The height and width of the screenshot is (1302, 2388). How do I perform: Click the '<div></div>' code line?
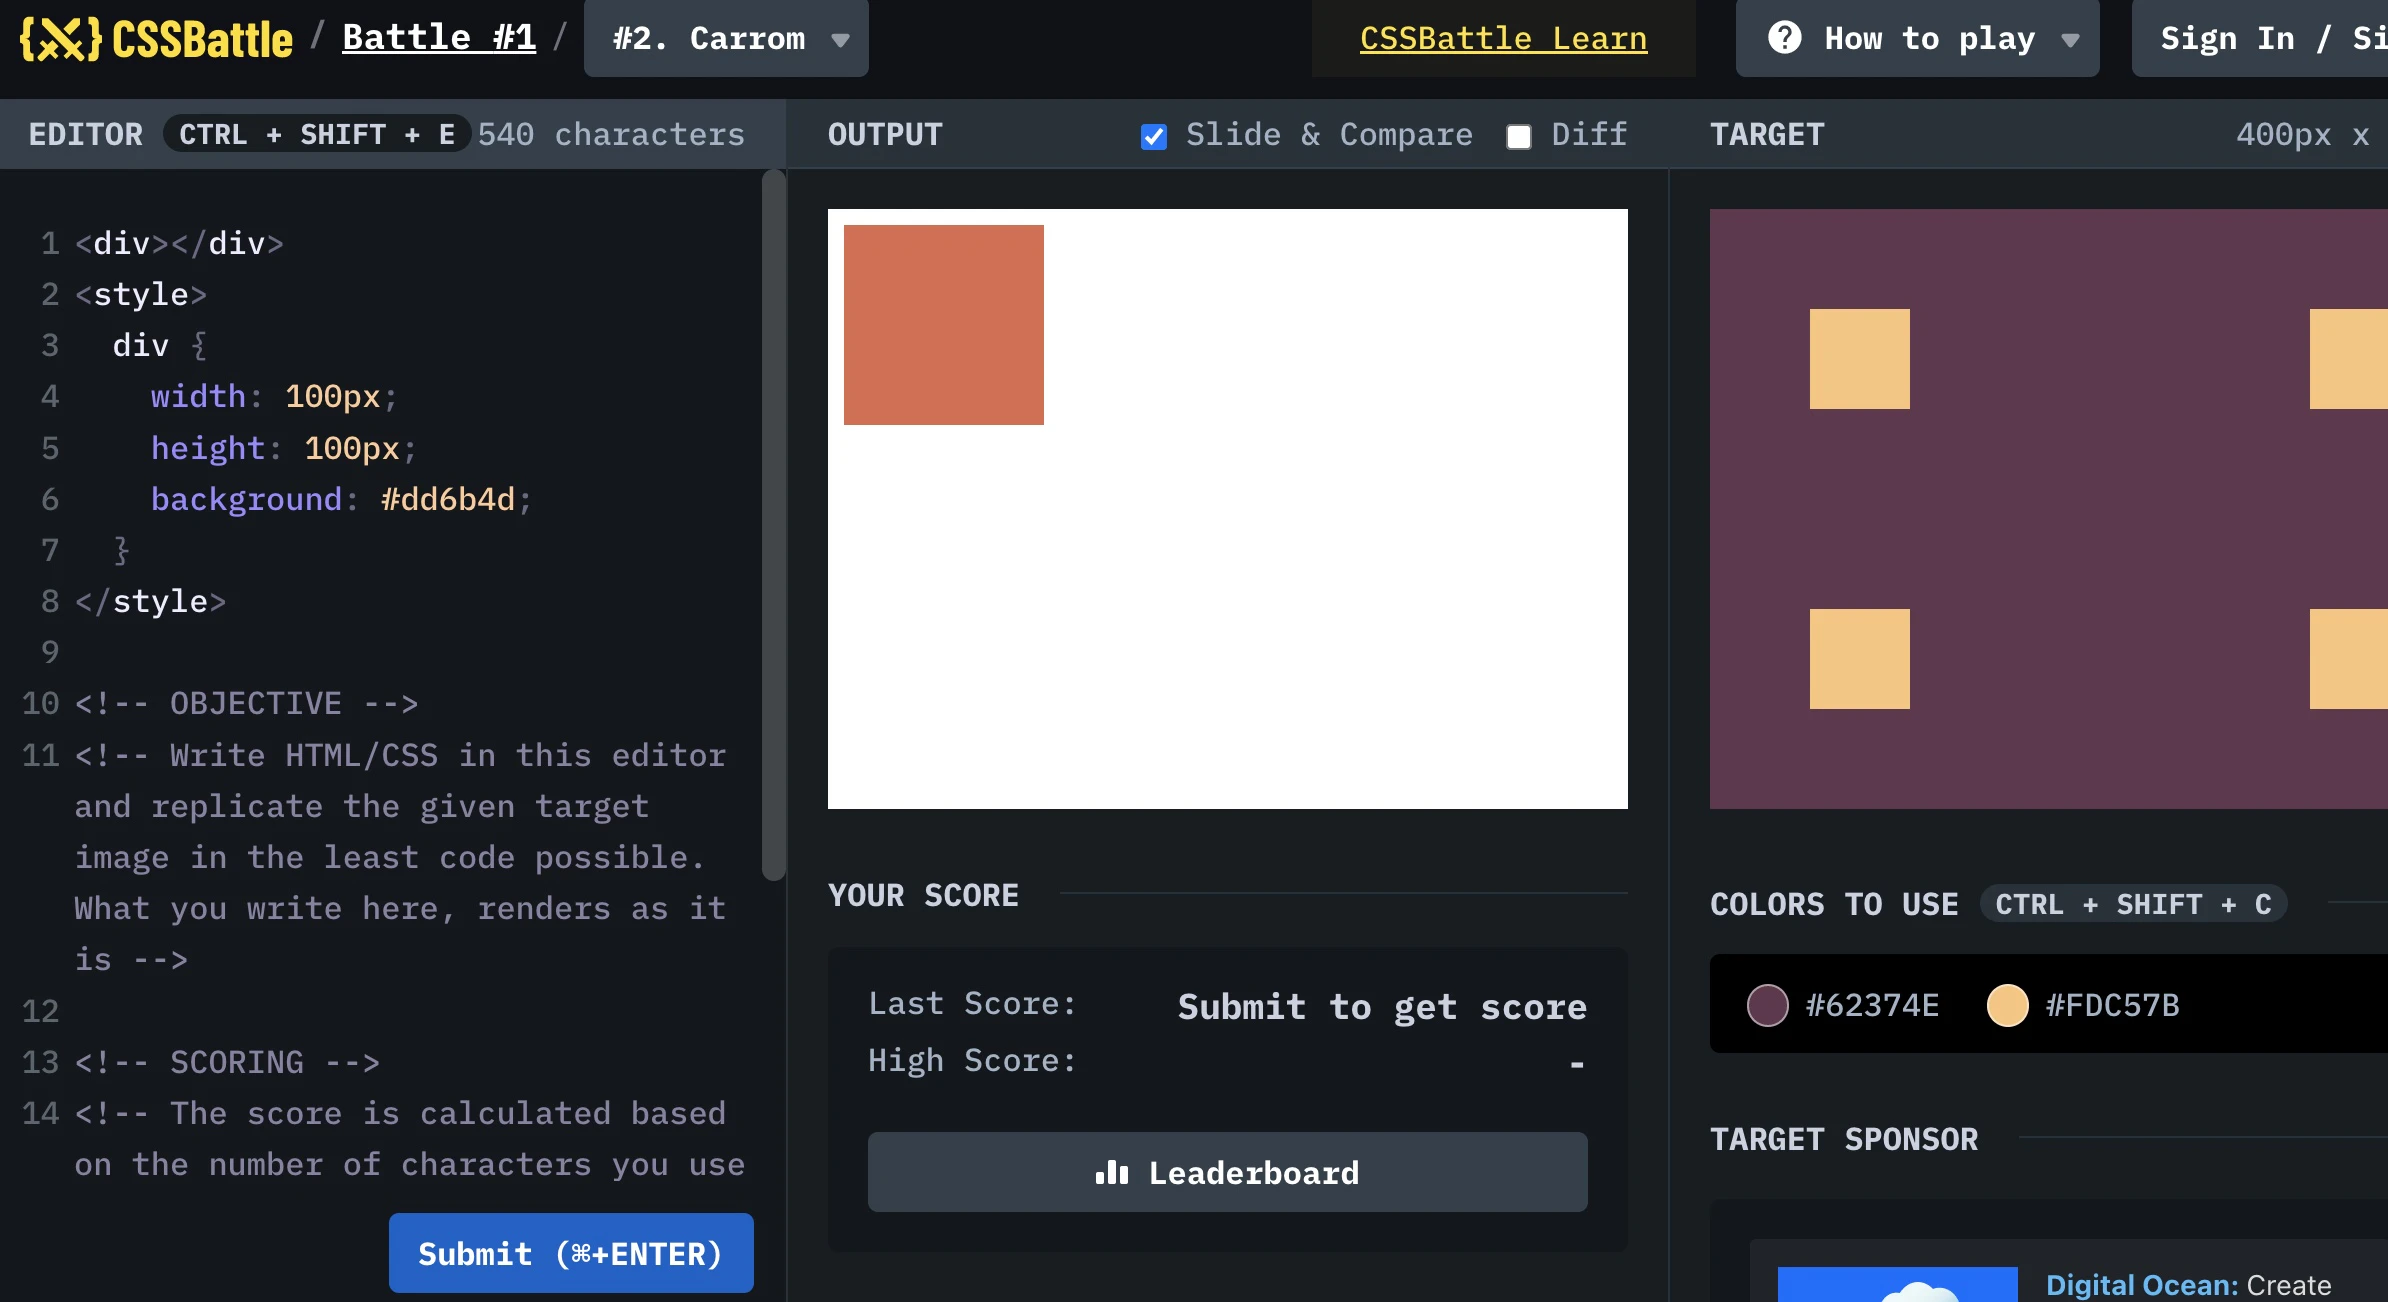(x=179, y=243)
